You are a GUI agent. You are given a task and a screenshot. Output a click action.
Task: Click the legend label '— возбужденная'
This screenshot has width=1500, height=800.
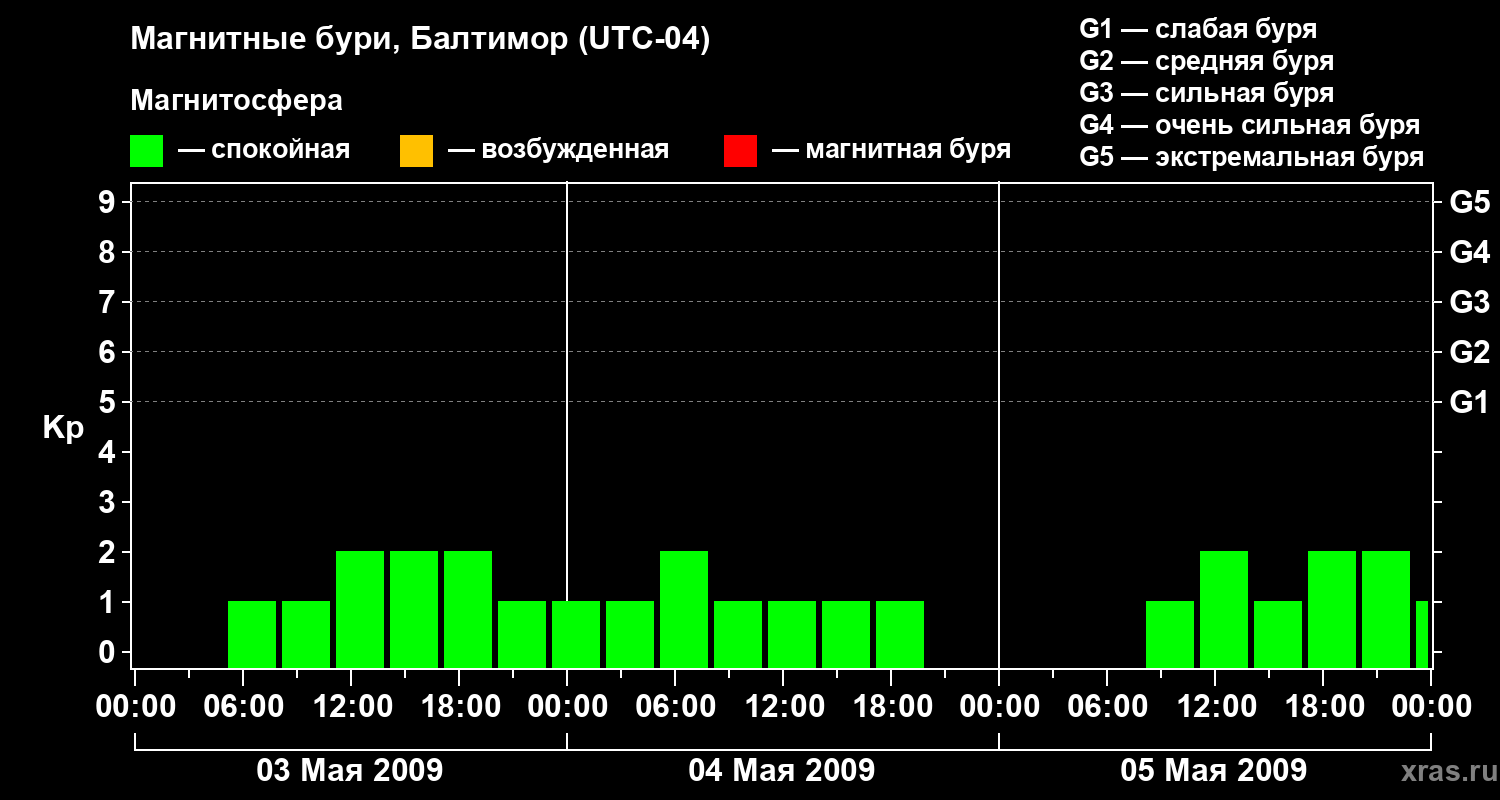click(x=558, y=150)
